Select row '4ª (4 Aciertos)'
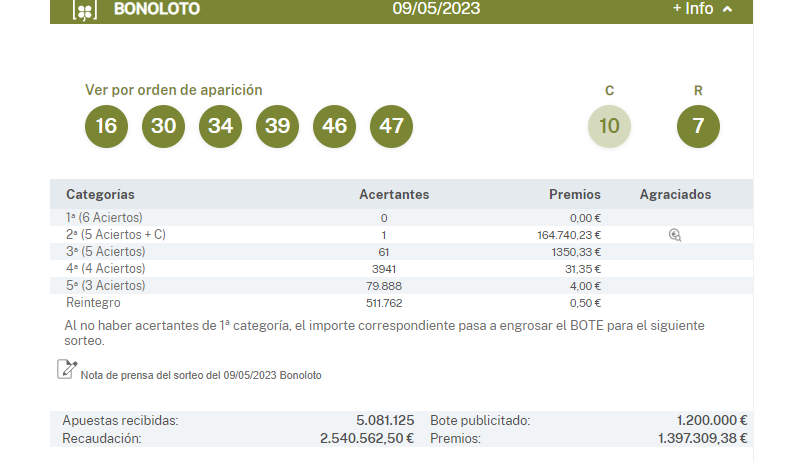This screenshot has height=462, width=800. (x=401, y=269)
